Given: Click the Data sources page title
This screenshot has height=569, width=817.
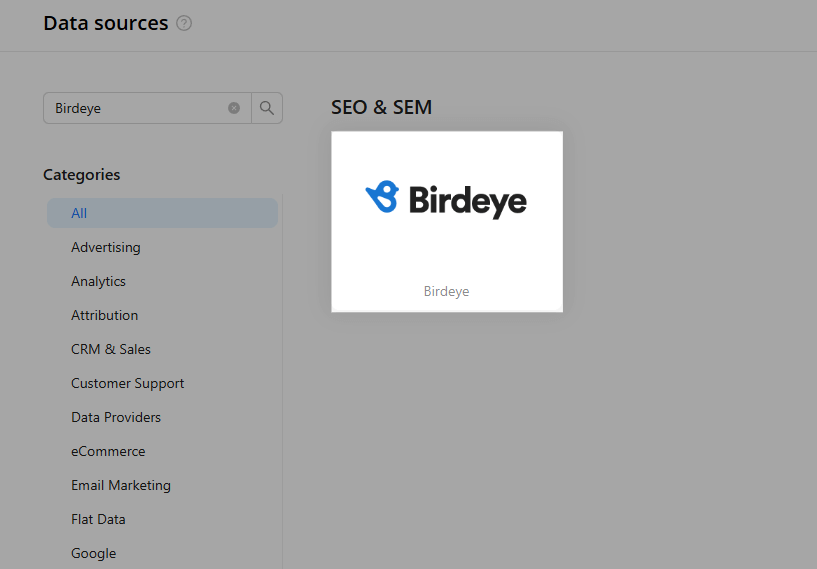Looking at the screenshot, I should [106, 23].
